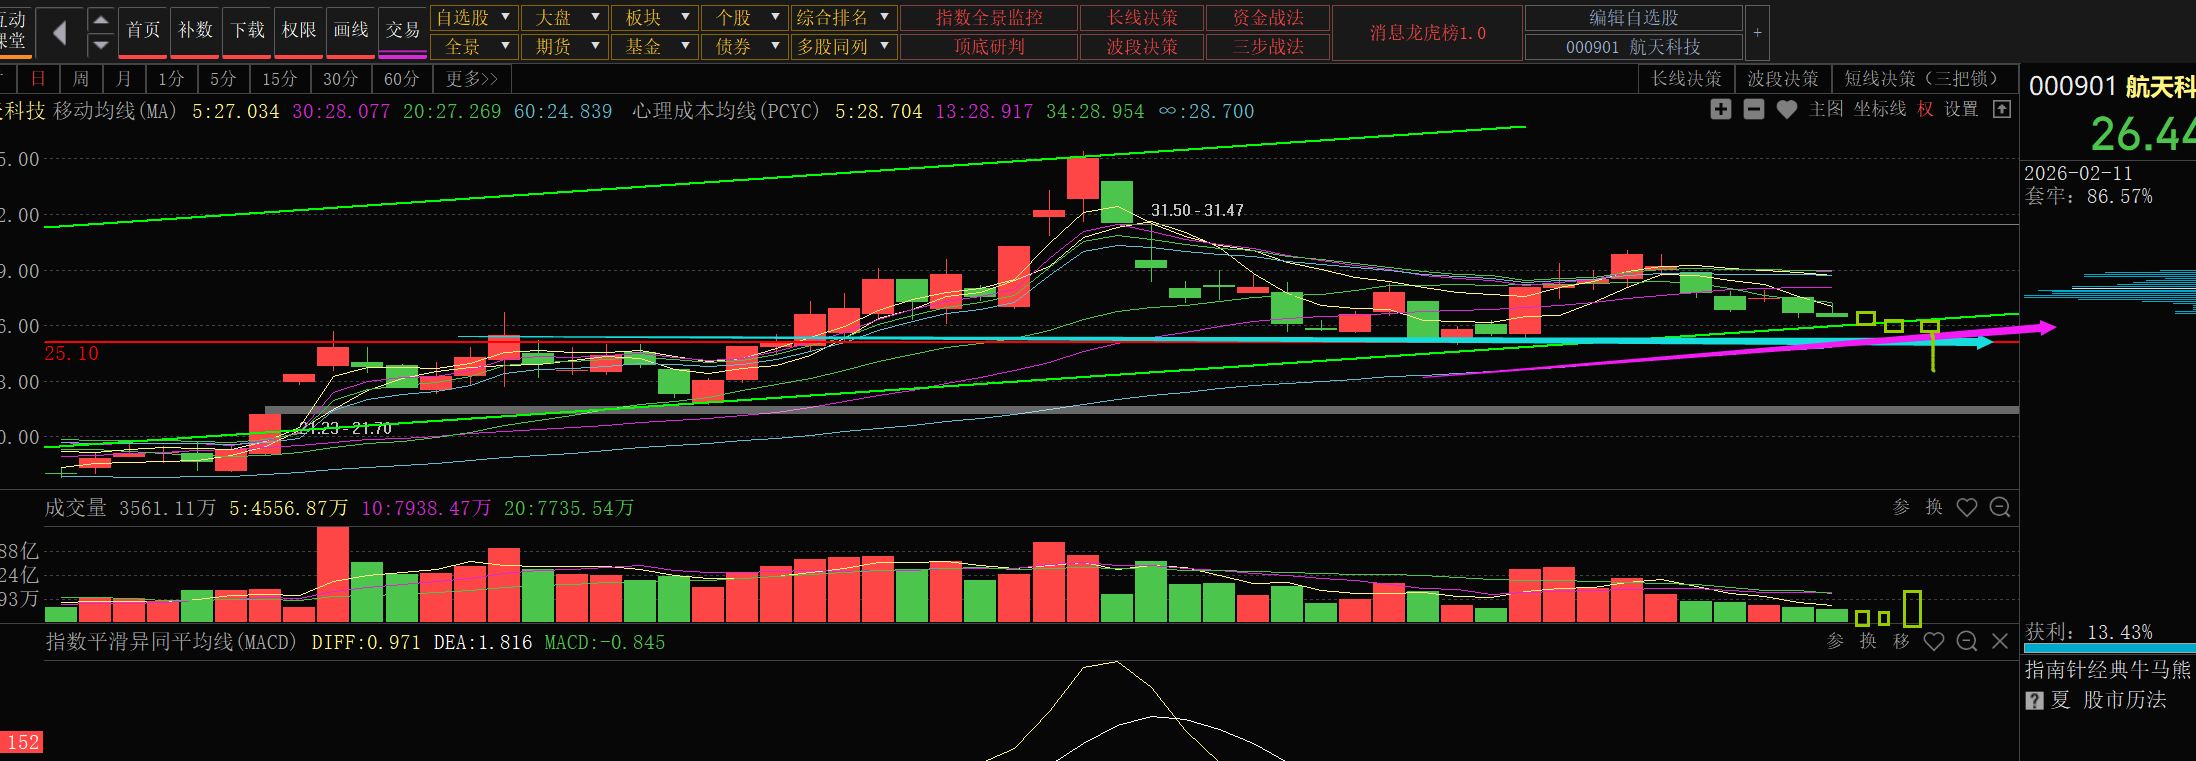The width and height of the screenshot is (2196, 761).
Task: Click 参 parameter button in volume panel
Action: pyautogui.click(x=1901, y=507)
